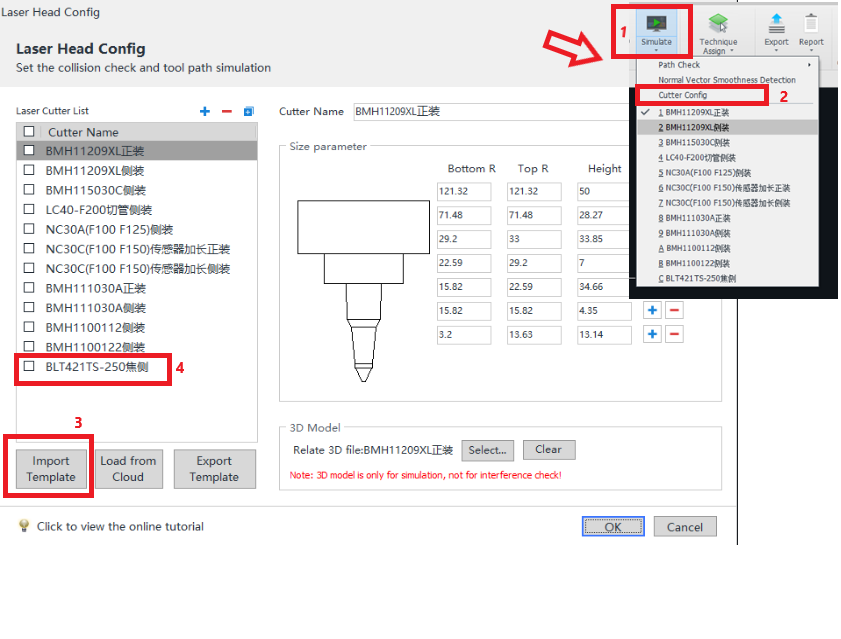This screenshot has width=841, height=639.
Task: Add a new cutter with plus icon
Action: (204, 111)
